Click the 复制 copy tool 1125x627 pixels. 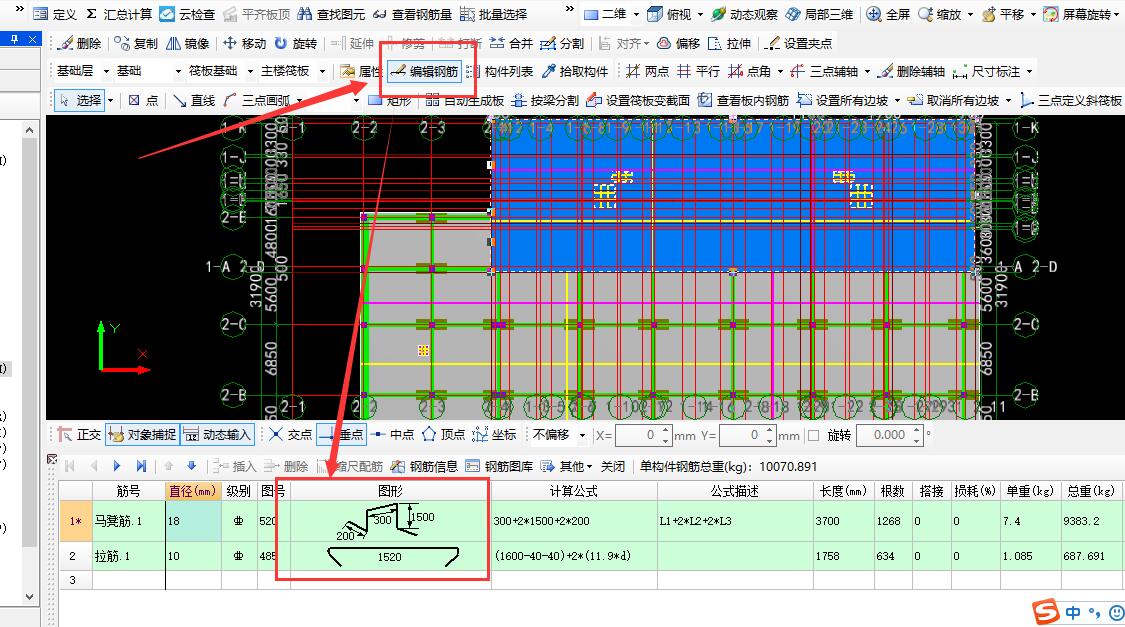click(136, 43)
